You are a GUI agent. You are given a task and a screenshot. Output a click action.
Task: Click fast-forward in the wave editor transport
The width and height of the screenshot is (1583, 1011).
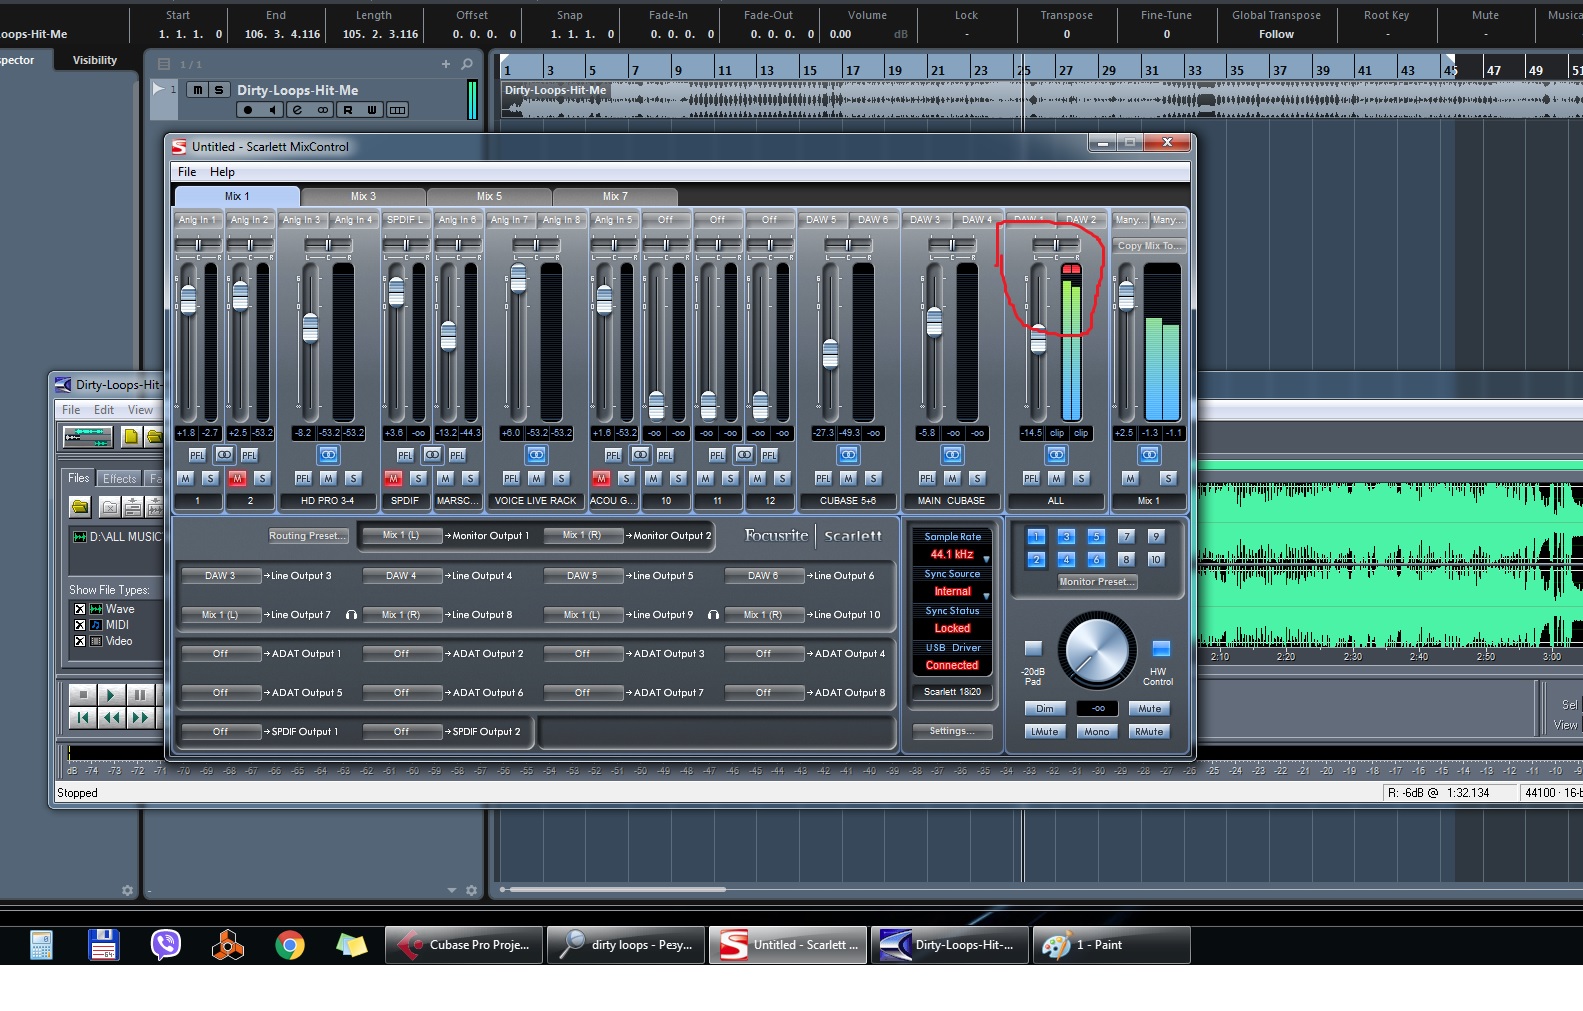pyautogui.click(x=139, y=717)
